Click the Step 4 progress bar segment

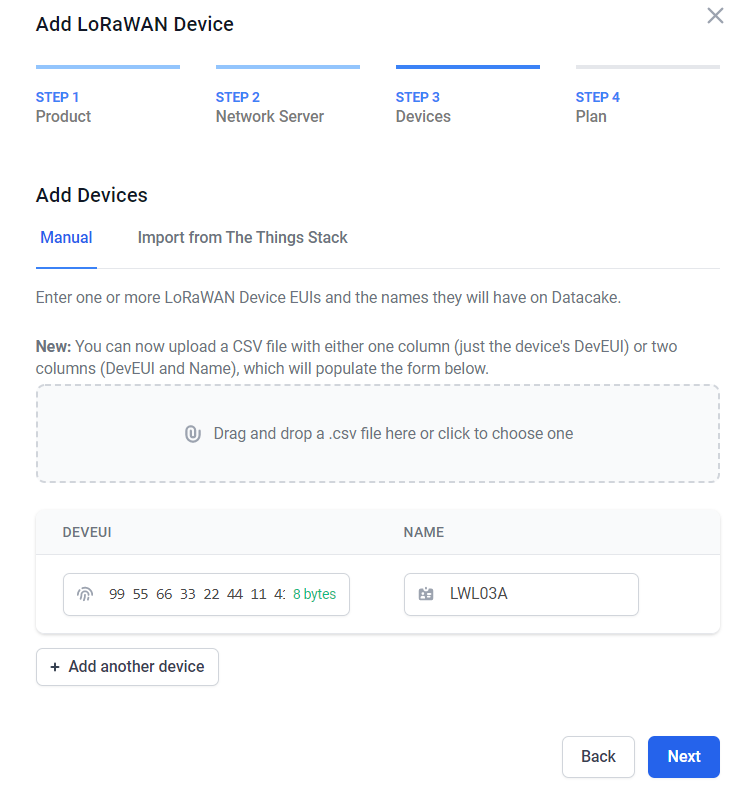pyautogui.click(x=647, y=67)
